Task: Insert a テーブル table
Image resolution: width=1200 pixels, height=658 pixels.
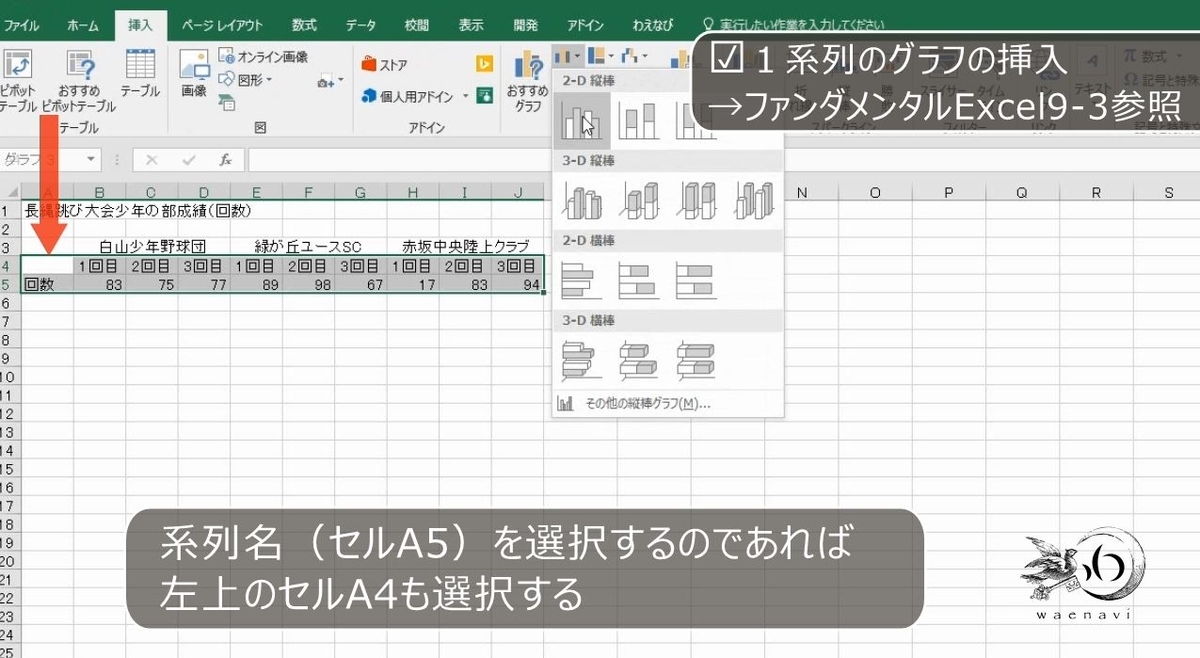Action: coord(139,75)
